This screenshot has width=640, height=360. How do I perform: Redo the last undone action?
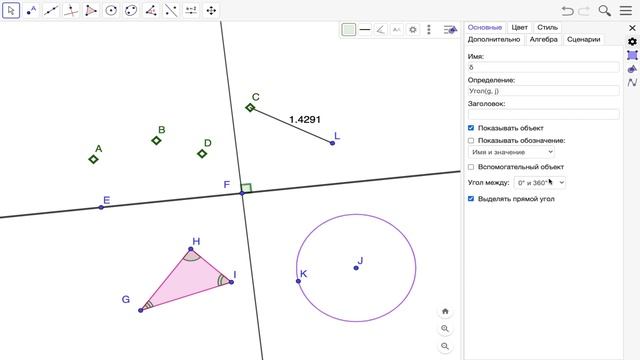point(584,11)
